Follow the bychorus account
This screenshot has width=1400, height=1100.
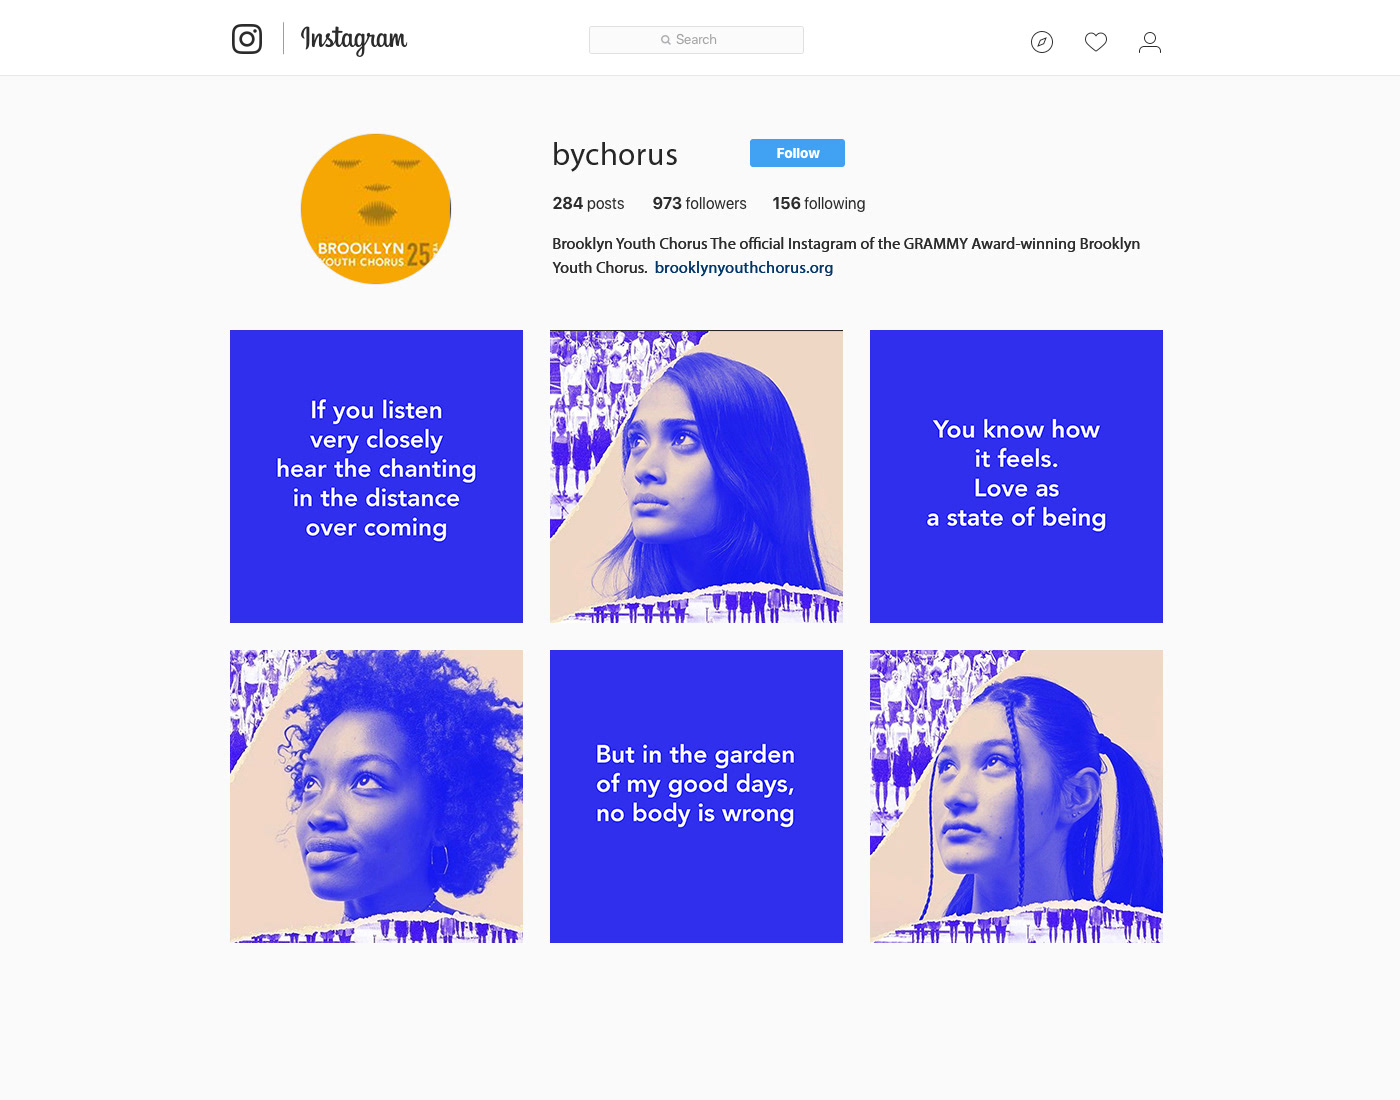797,153
